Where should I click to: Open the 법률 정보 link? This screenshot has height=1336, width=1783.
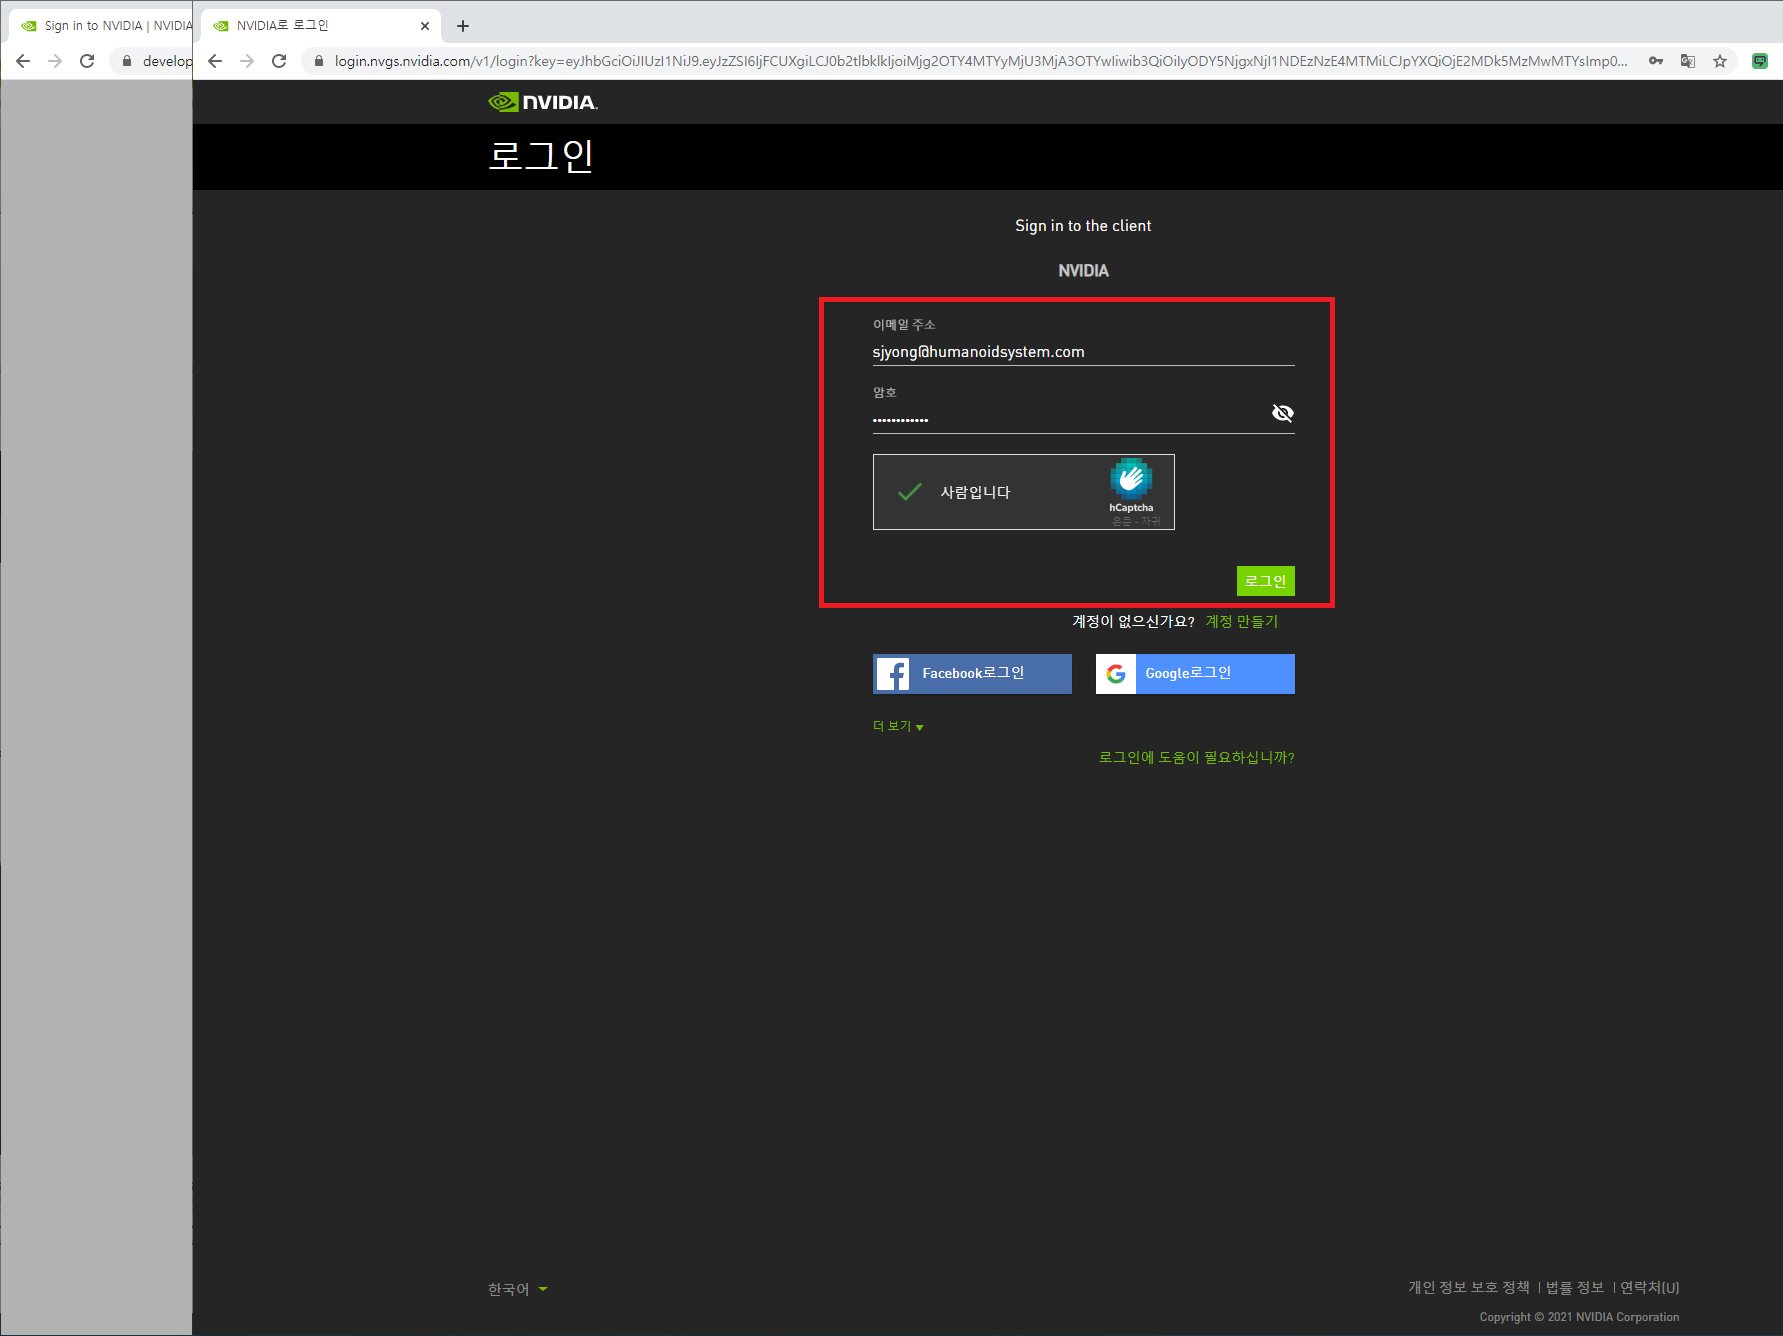click(x=1574, y=1287)
